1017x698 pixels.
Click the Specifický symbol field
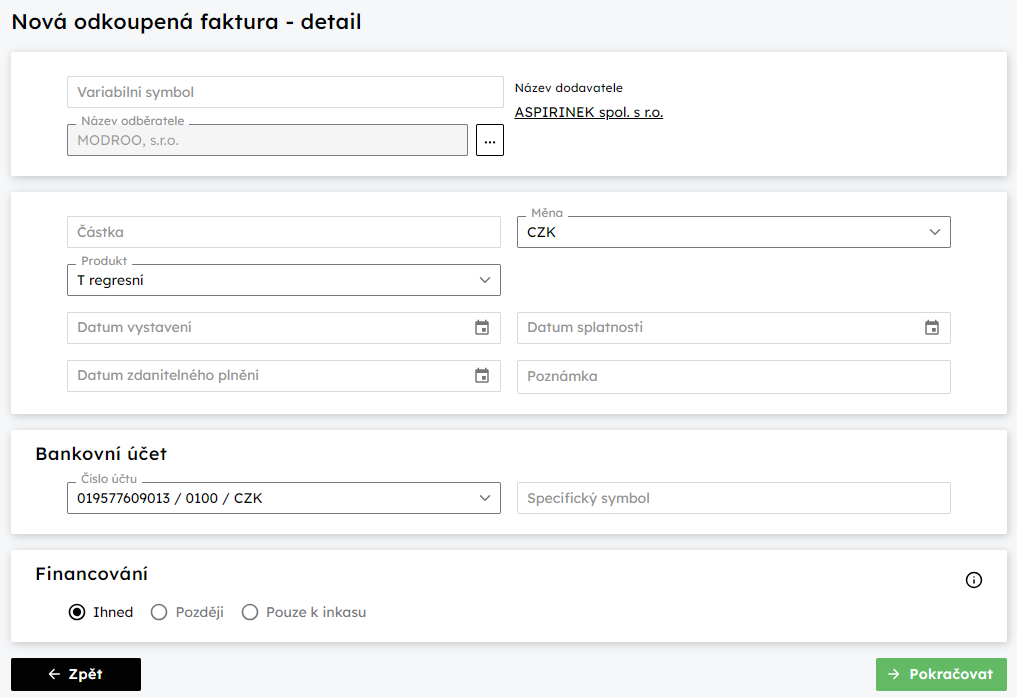tap(734, 498)
